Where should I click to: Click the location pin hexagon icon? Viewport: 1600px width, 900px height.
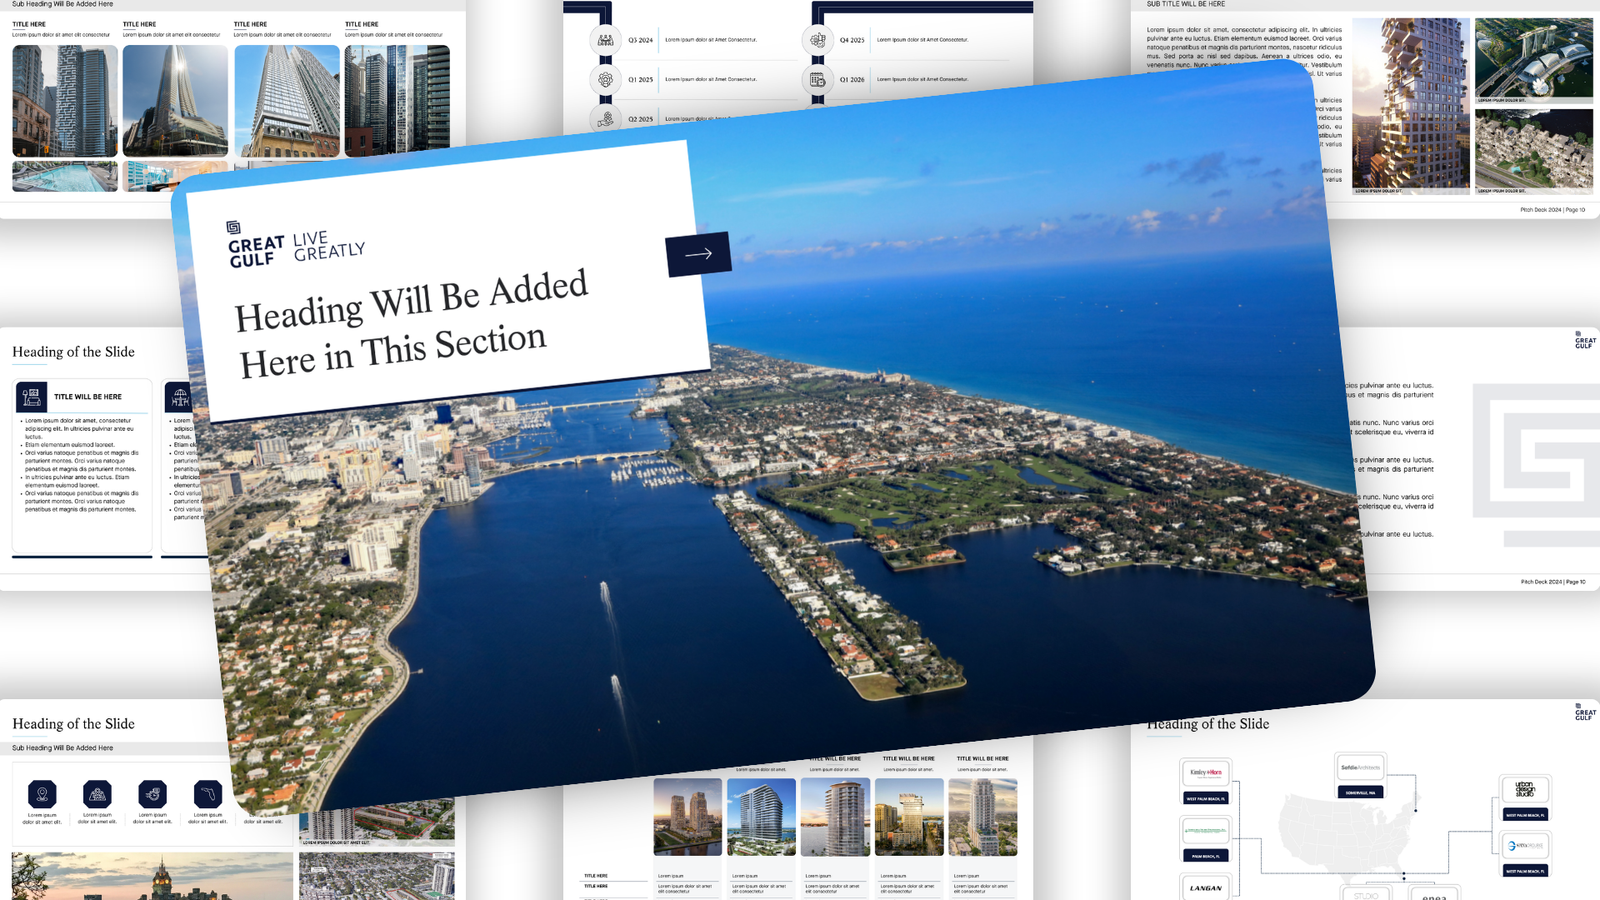42,794
